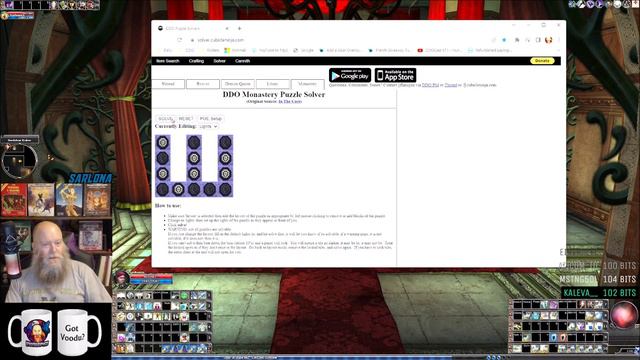The height and width of the screenshot is (360, 640).
Task: Open the Cannith menu
Action: (242, 61)
